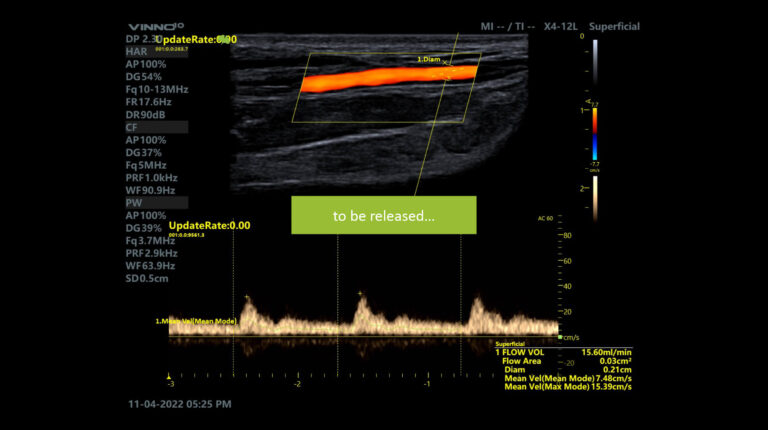The width and height of the screenshot is (768, 430).
Task: Click 'DG37%' under CF settings
Action: (144, 153)
